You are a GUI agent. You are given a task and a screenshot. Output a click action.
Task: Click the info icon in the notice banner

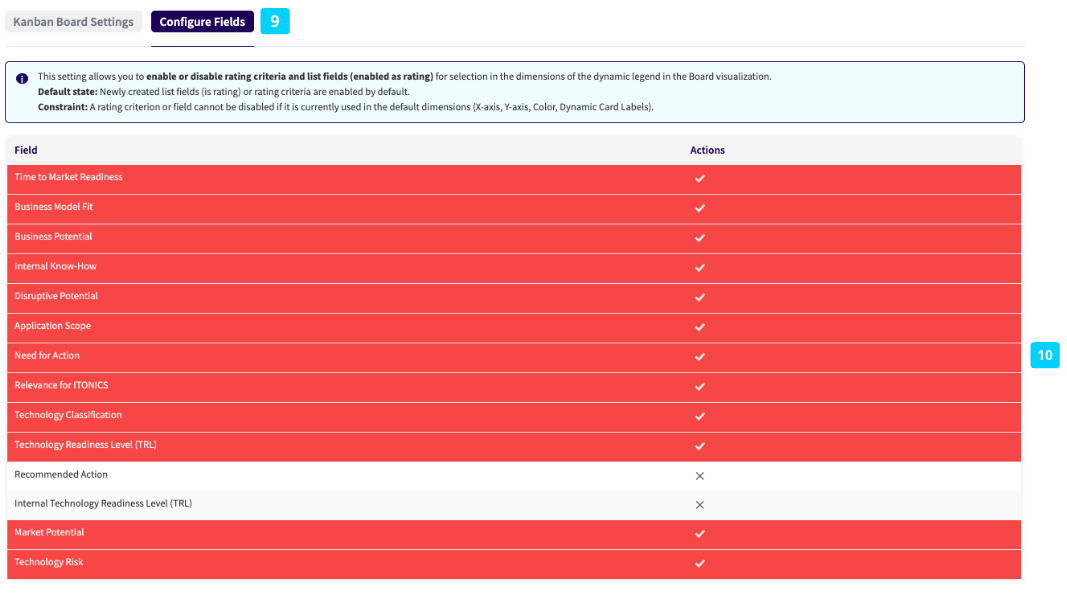pos(22,77)
